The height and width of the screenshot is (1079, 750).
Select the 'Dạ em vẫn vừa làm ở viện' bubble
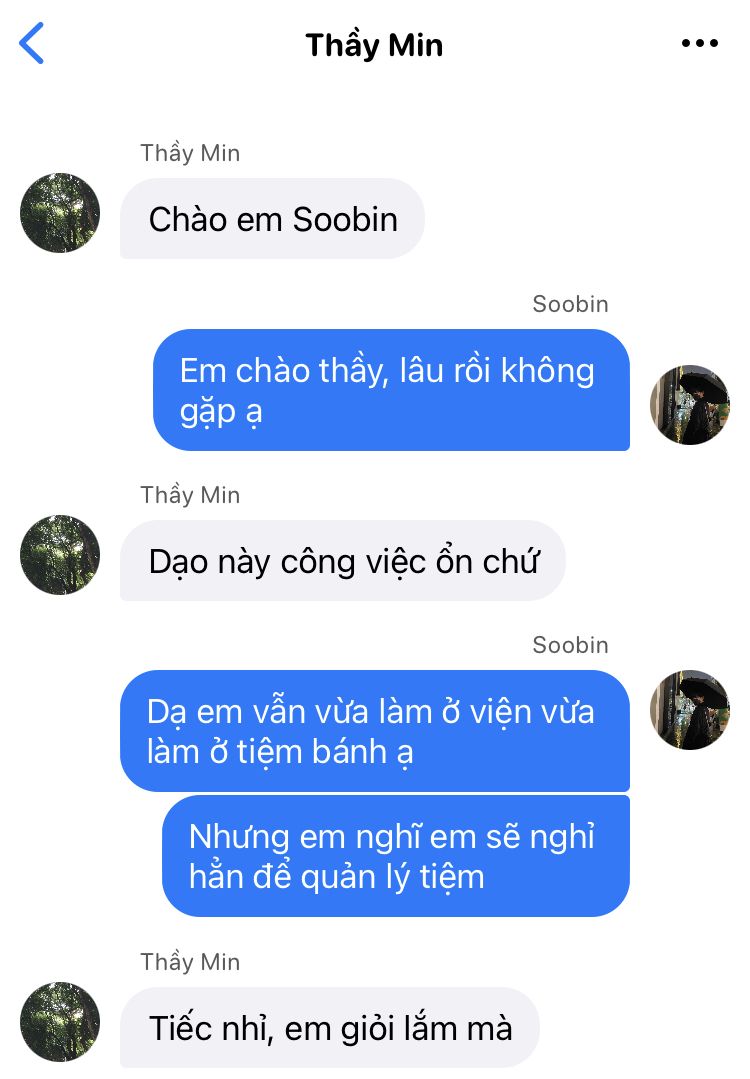tap(375, 731)
